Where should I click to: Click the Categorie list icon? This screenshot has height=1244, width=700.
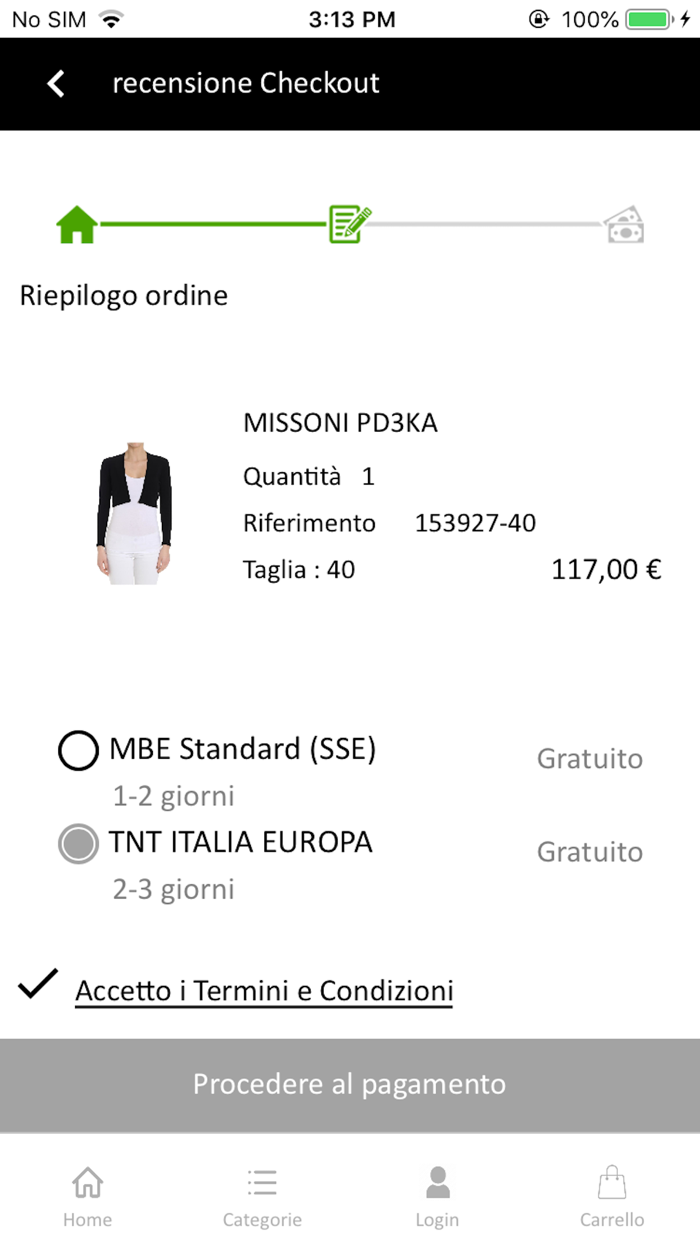pos(262,1181)
